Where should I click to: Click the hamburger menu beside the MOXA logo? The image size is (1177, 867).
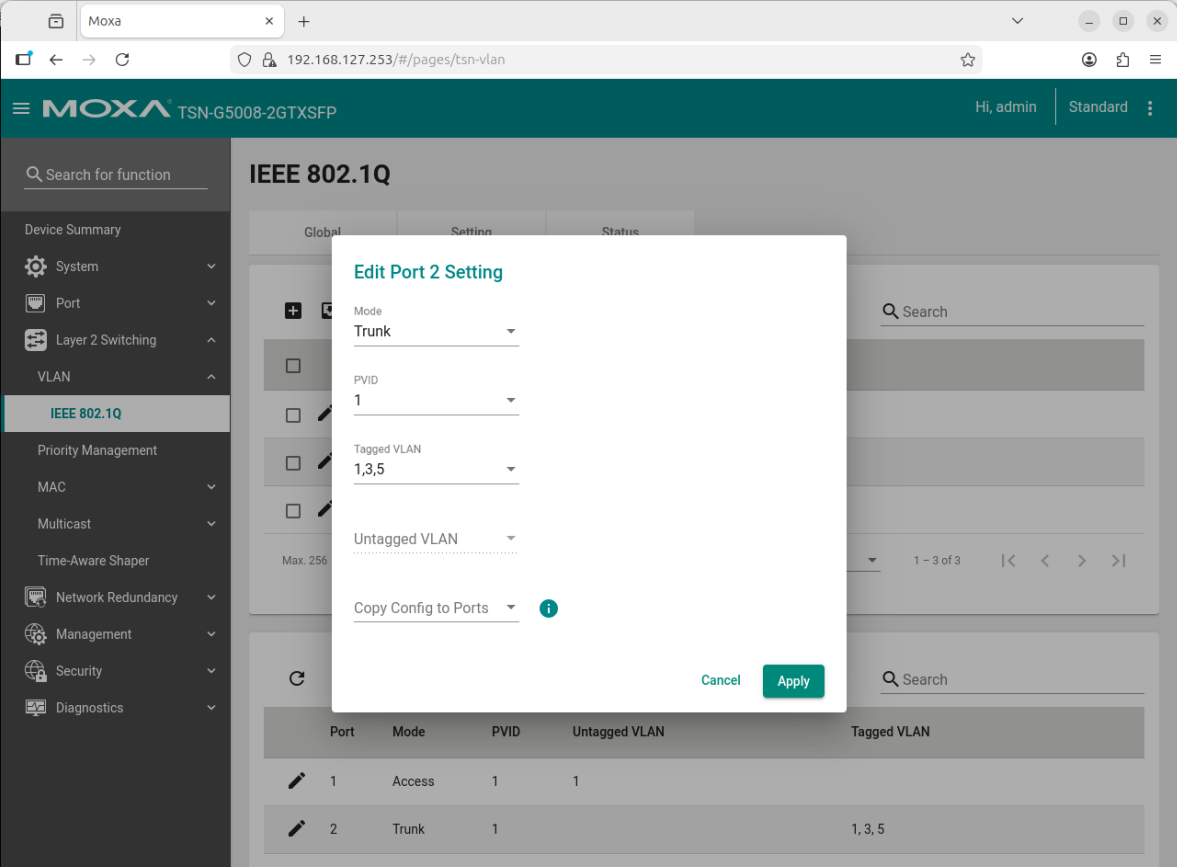[x=21, y=109]
